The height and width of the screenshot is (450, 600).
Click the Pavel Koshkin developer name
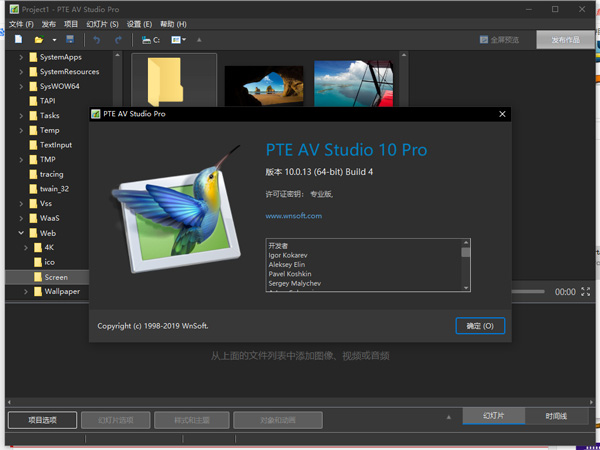(290, 274)
